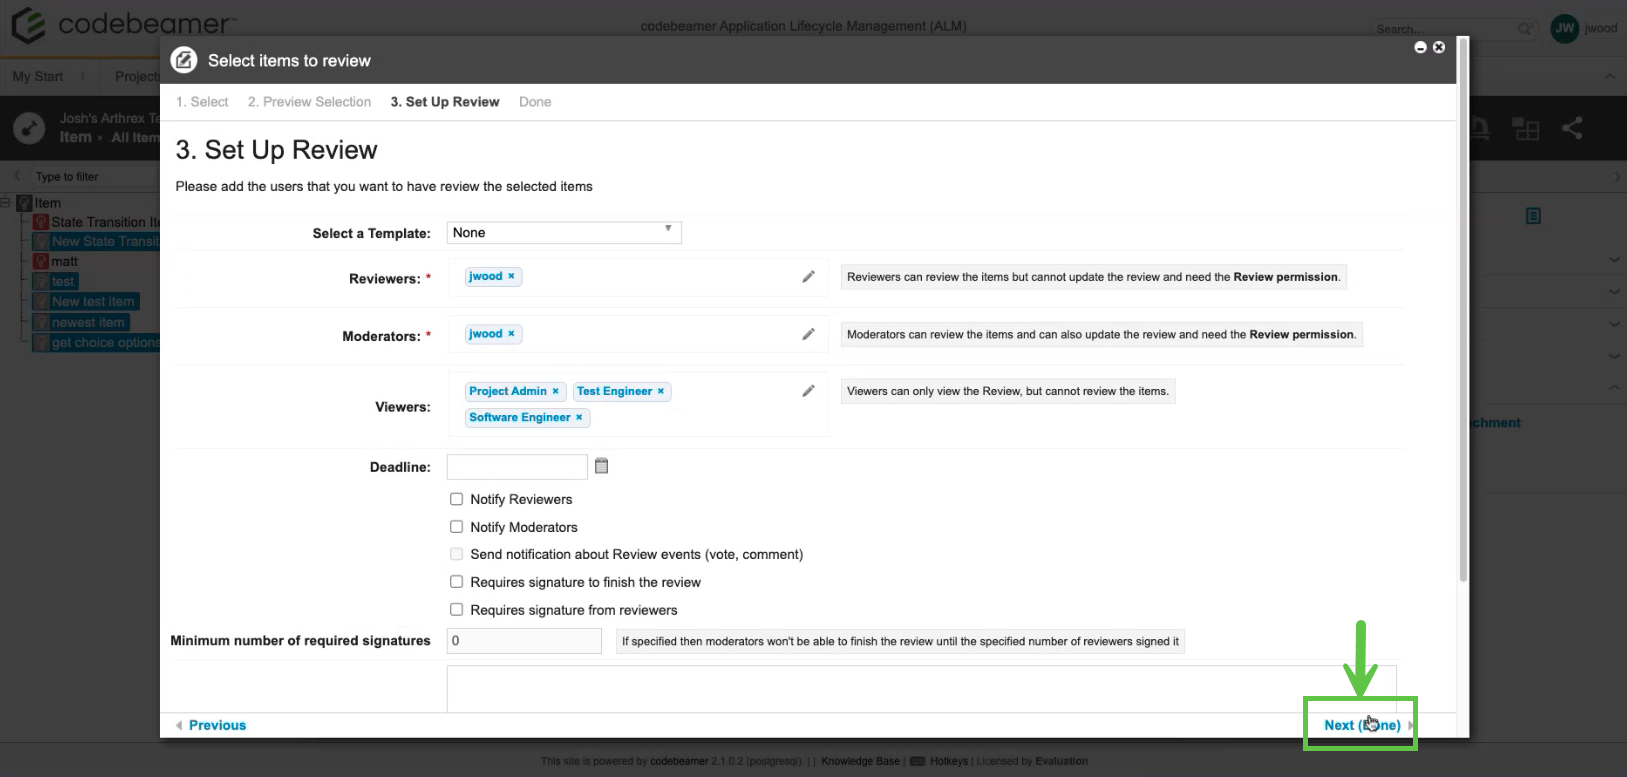Click the Next (Done) button

click(x=1361, y=725)
